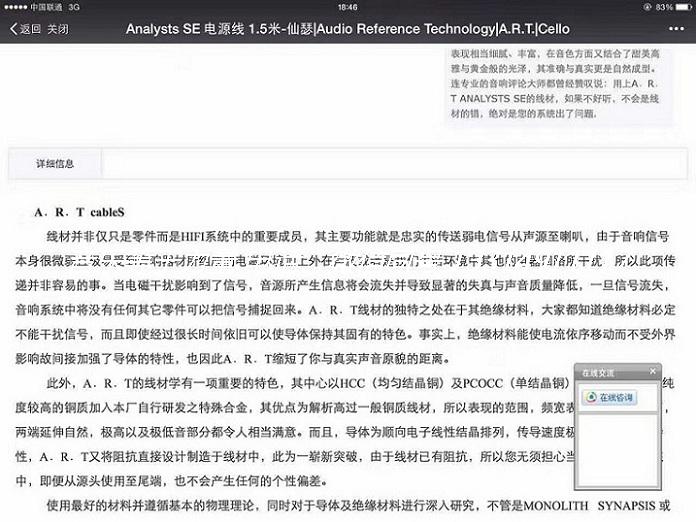696x522 pixels.
Task: Click the MONOLITH SYNAPSIS text
Action: pos(589,506)
